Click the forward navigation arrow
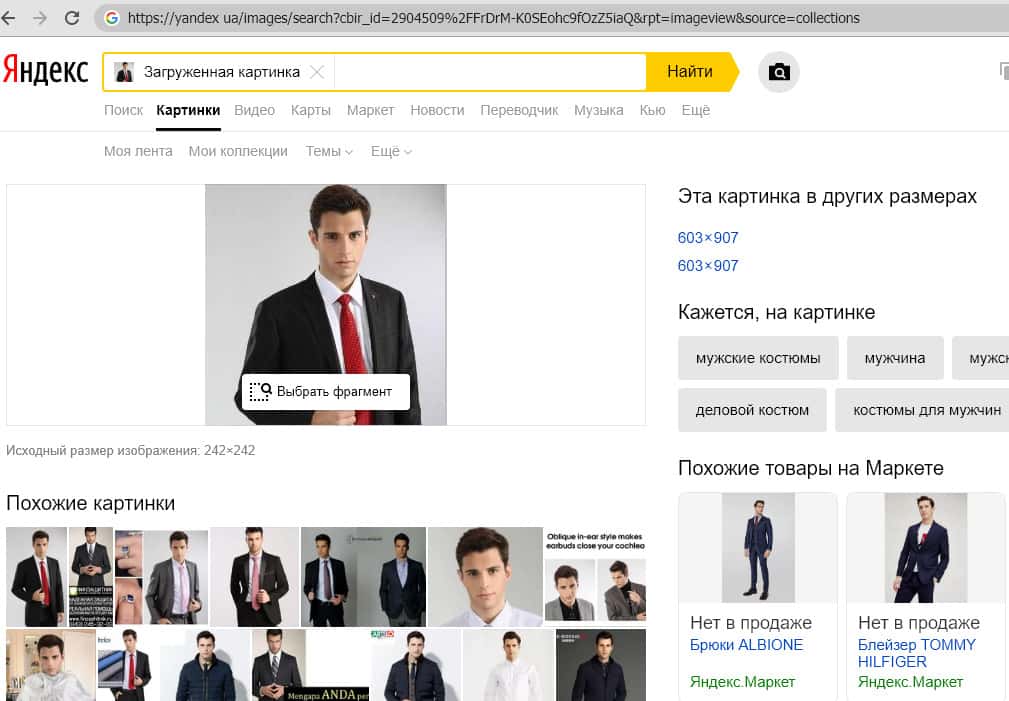The height and width of the screenshot is (701, 1009). [40, 18]
